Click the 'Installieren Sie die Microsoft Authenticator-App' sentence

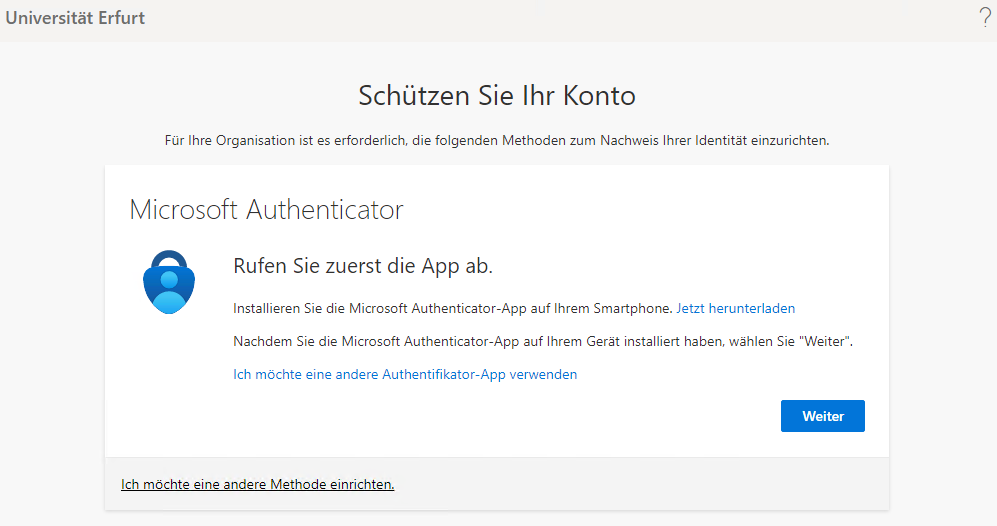pos(452,308)
